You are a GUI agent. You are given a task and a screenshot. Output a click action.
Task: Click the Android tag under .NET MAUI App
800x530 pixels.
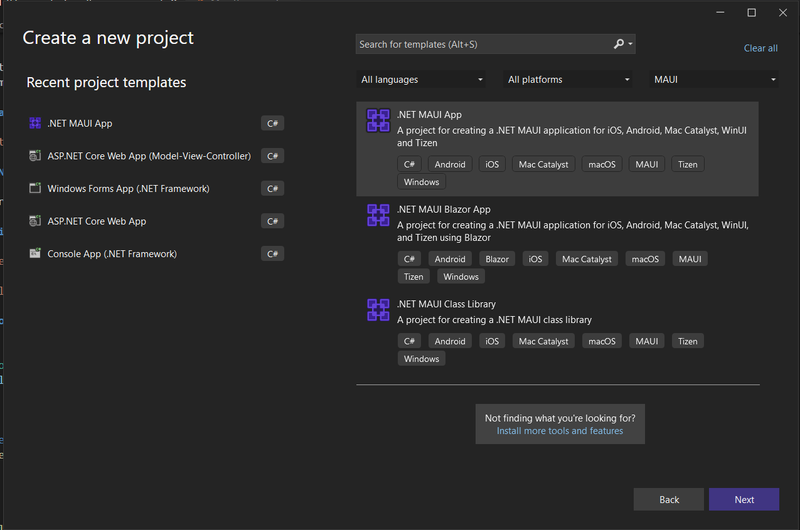click(x=449, y=164)
